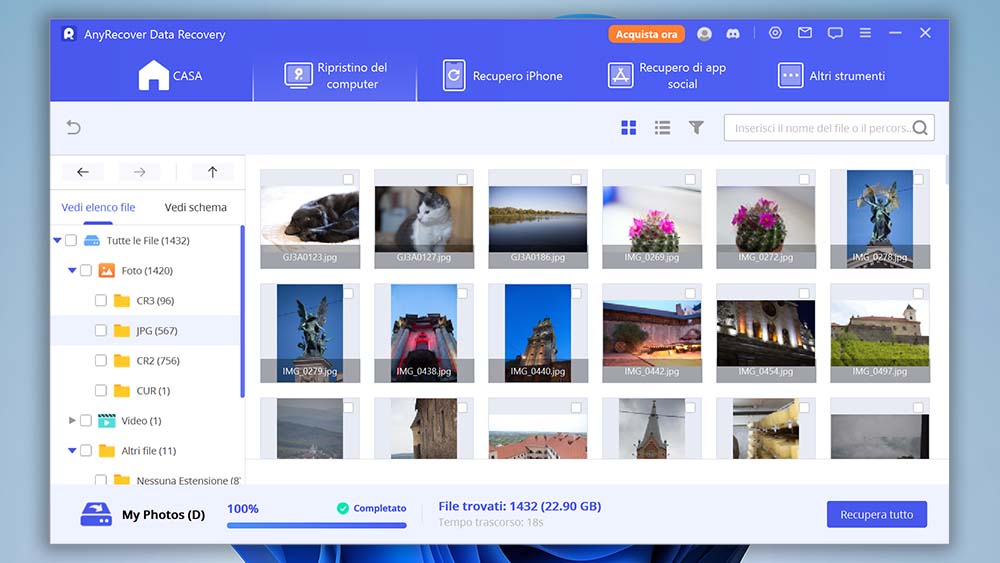Collapse the Tutte le File tree node
This screenshot has height=563, width=1000.
coord(57,240)
